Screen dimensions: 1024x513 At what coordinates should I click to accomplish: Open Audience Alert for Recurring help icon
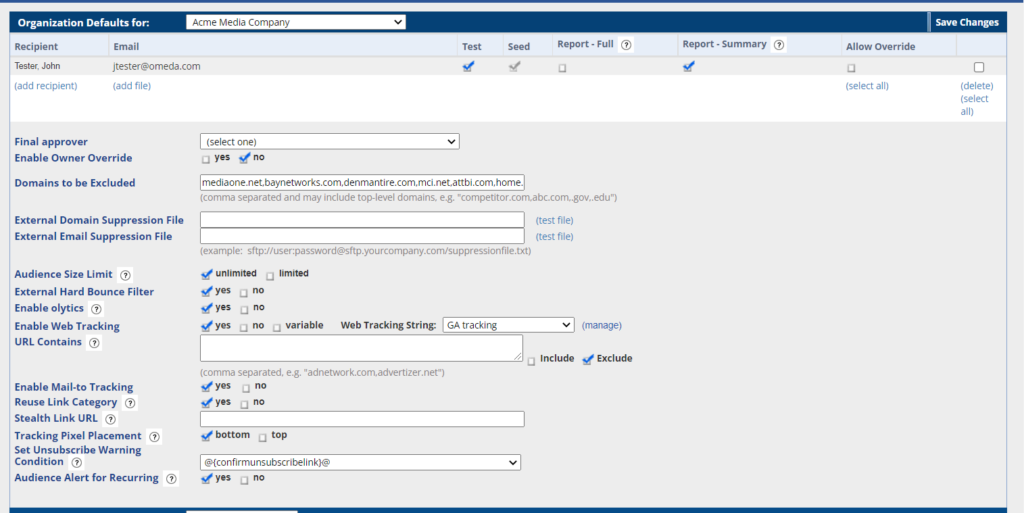click(x=171, y=479)
